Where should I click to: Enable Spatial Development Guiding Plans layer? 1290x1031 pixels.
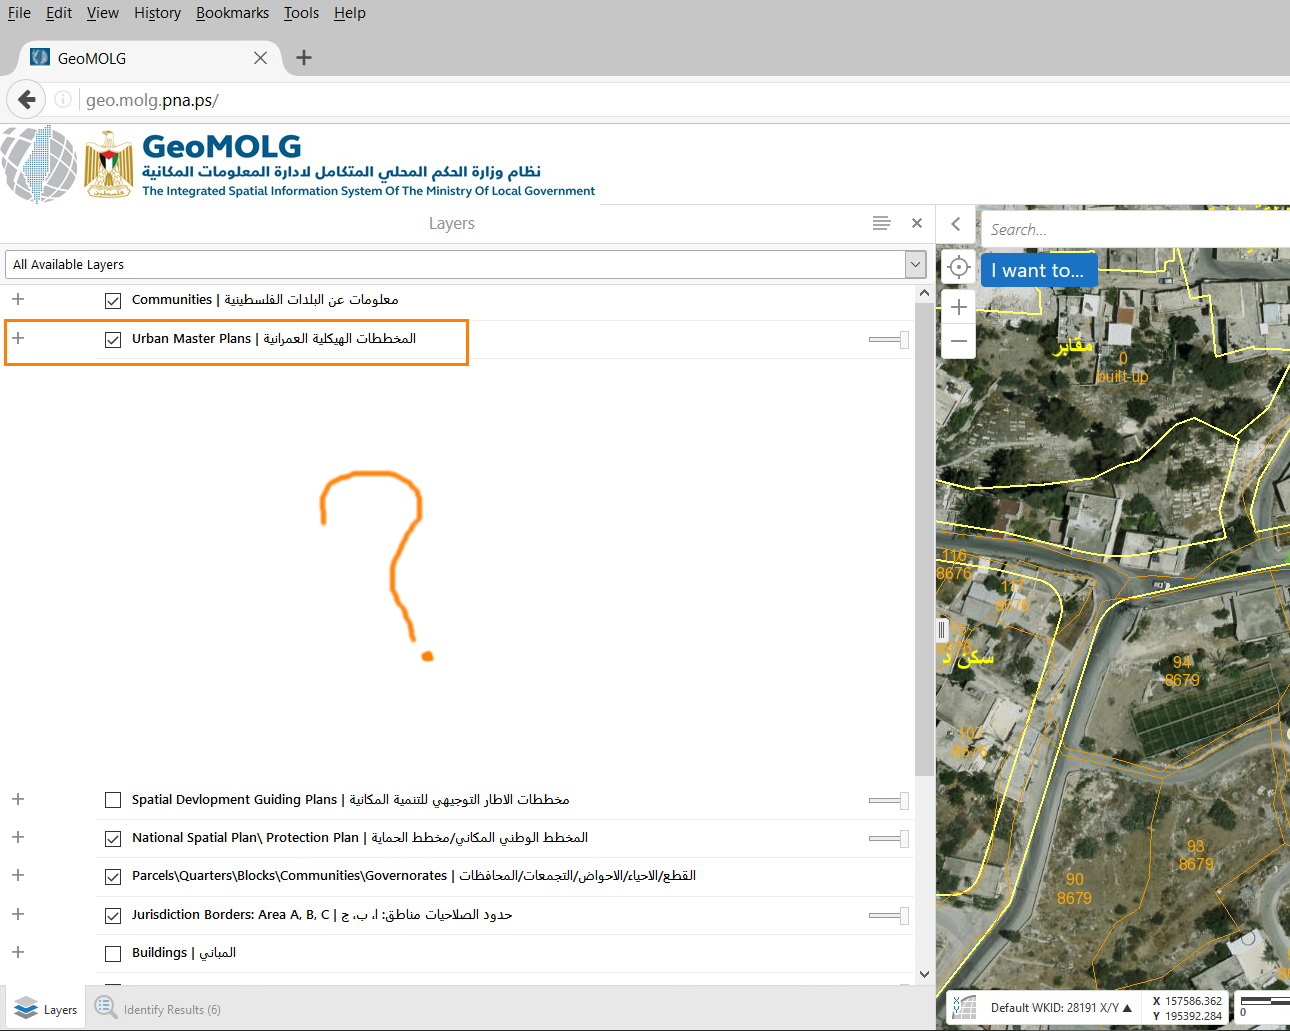113,800
